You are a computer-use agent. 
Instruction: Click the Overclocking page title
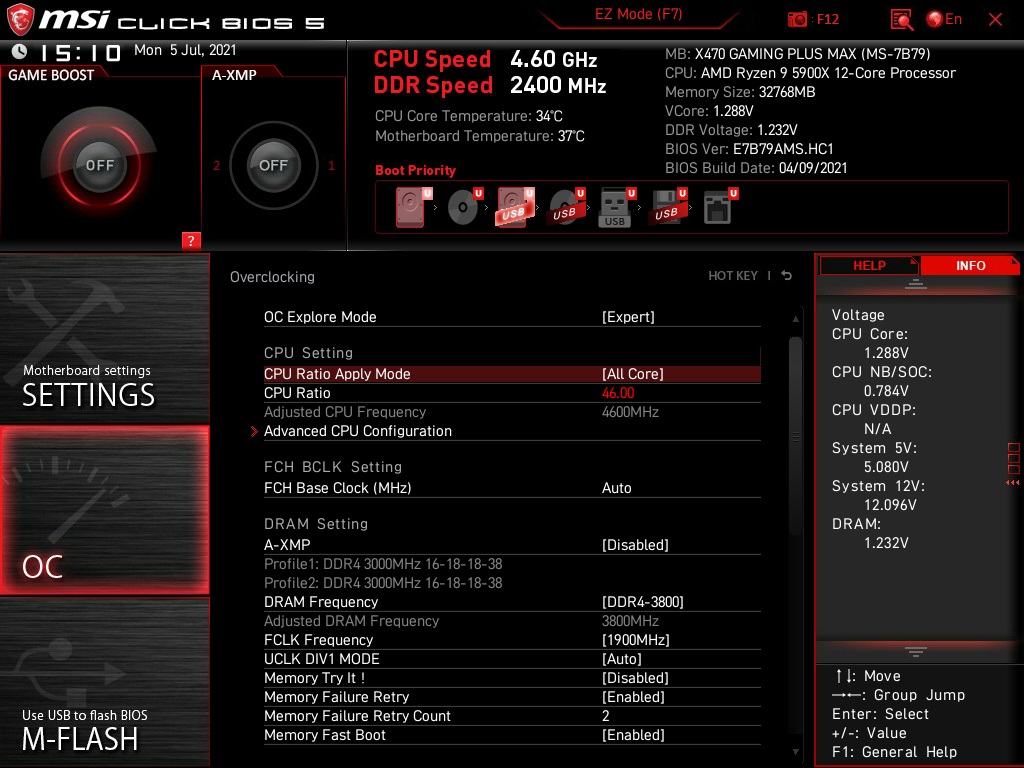tap(272, 277)
